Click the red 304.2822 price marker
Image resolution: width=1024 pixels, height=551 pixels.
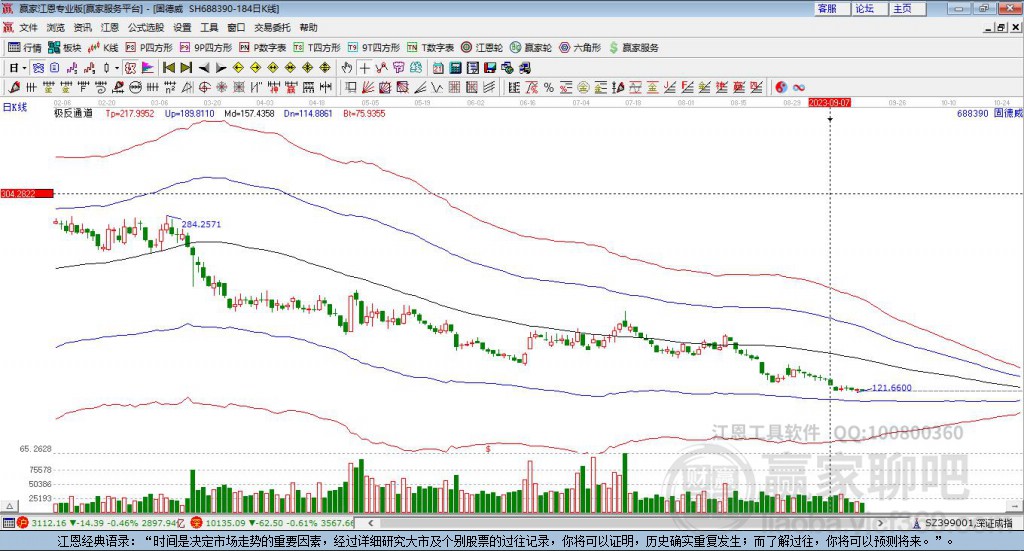(27, 193)
